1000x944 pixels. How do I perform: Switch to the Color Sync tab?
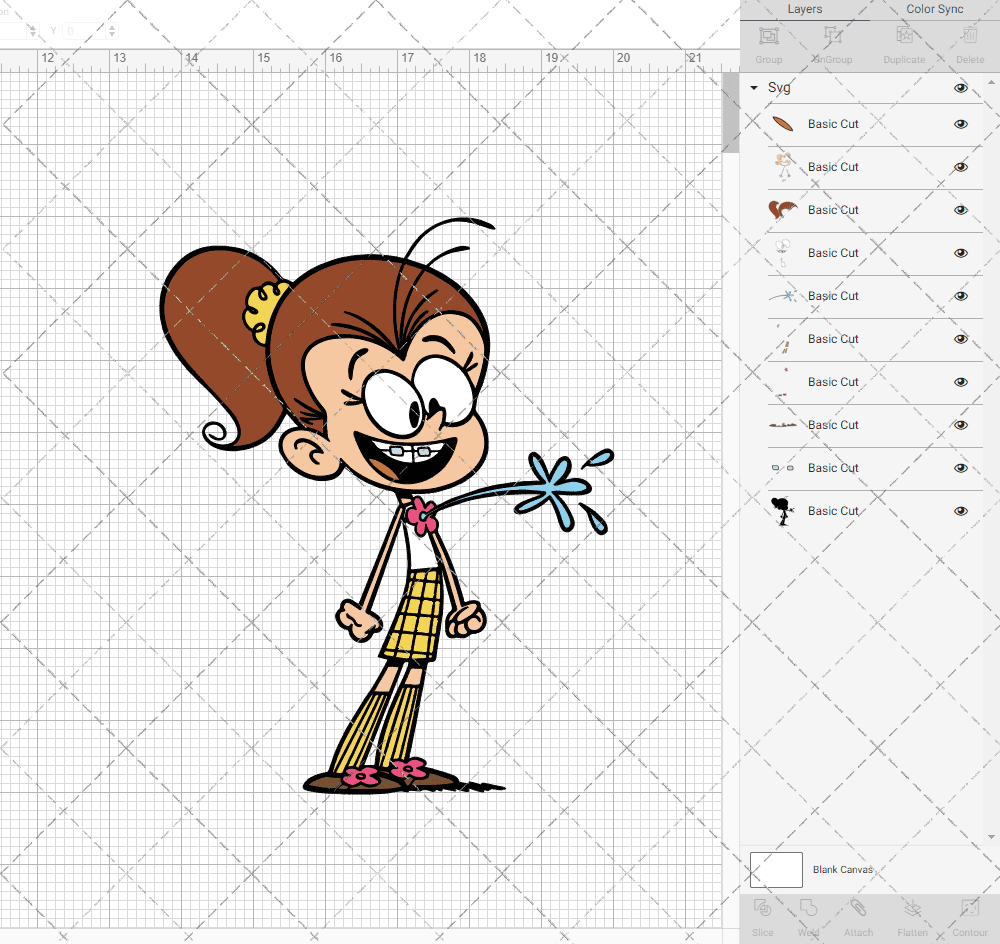coord(934,10)
